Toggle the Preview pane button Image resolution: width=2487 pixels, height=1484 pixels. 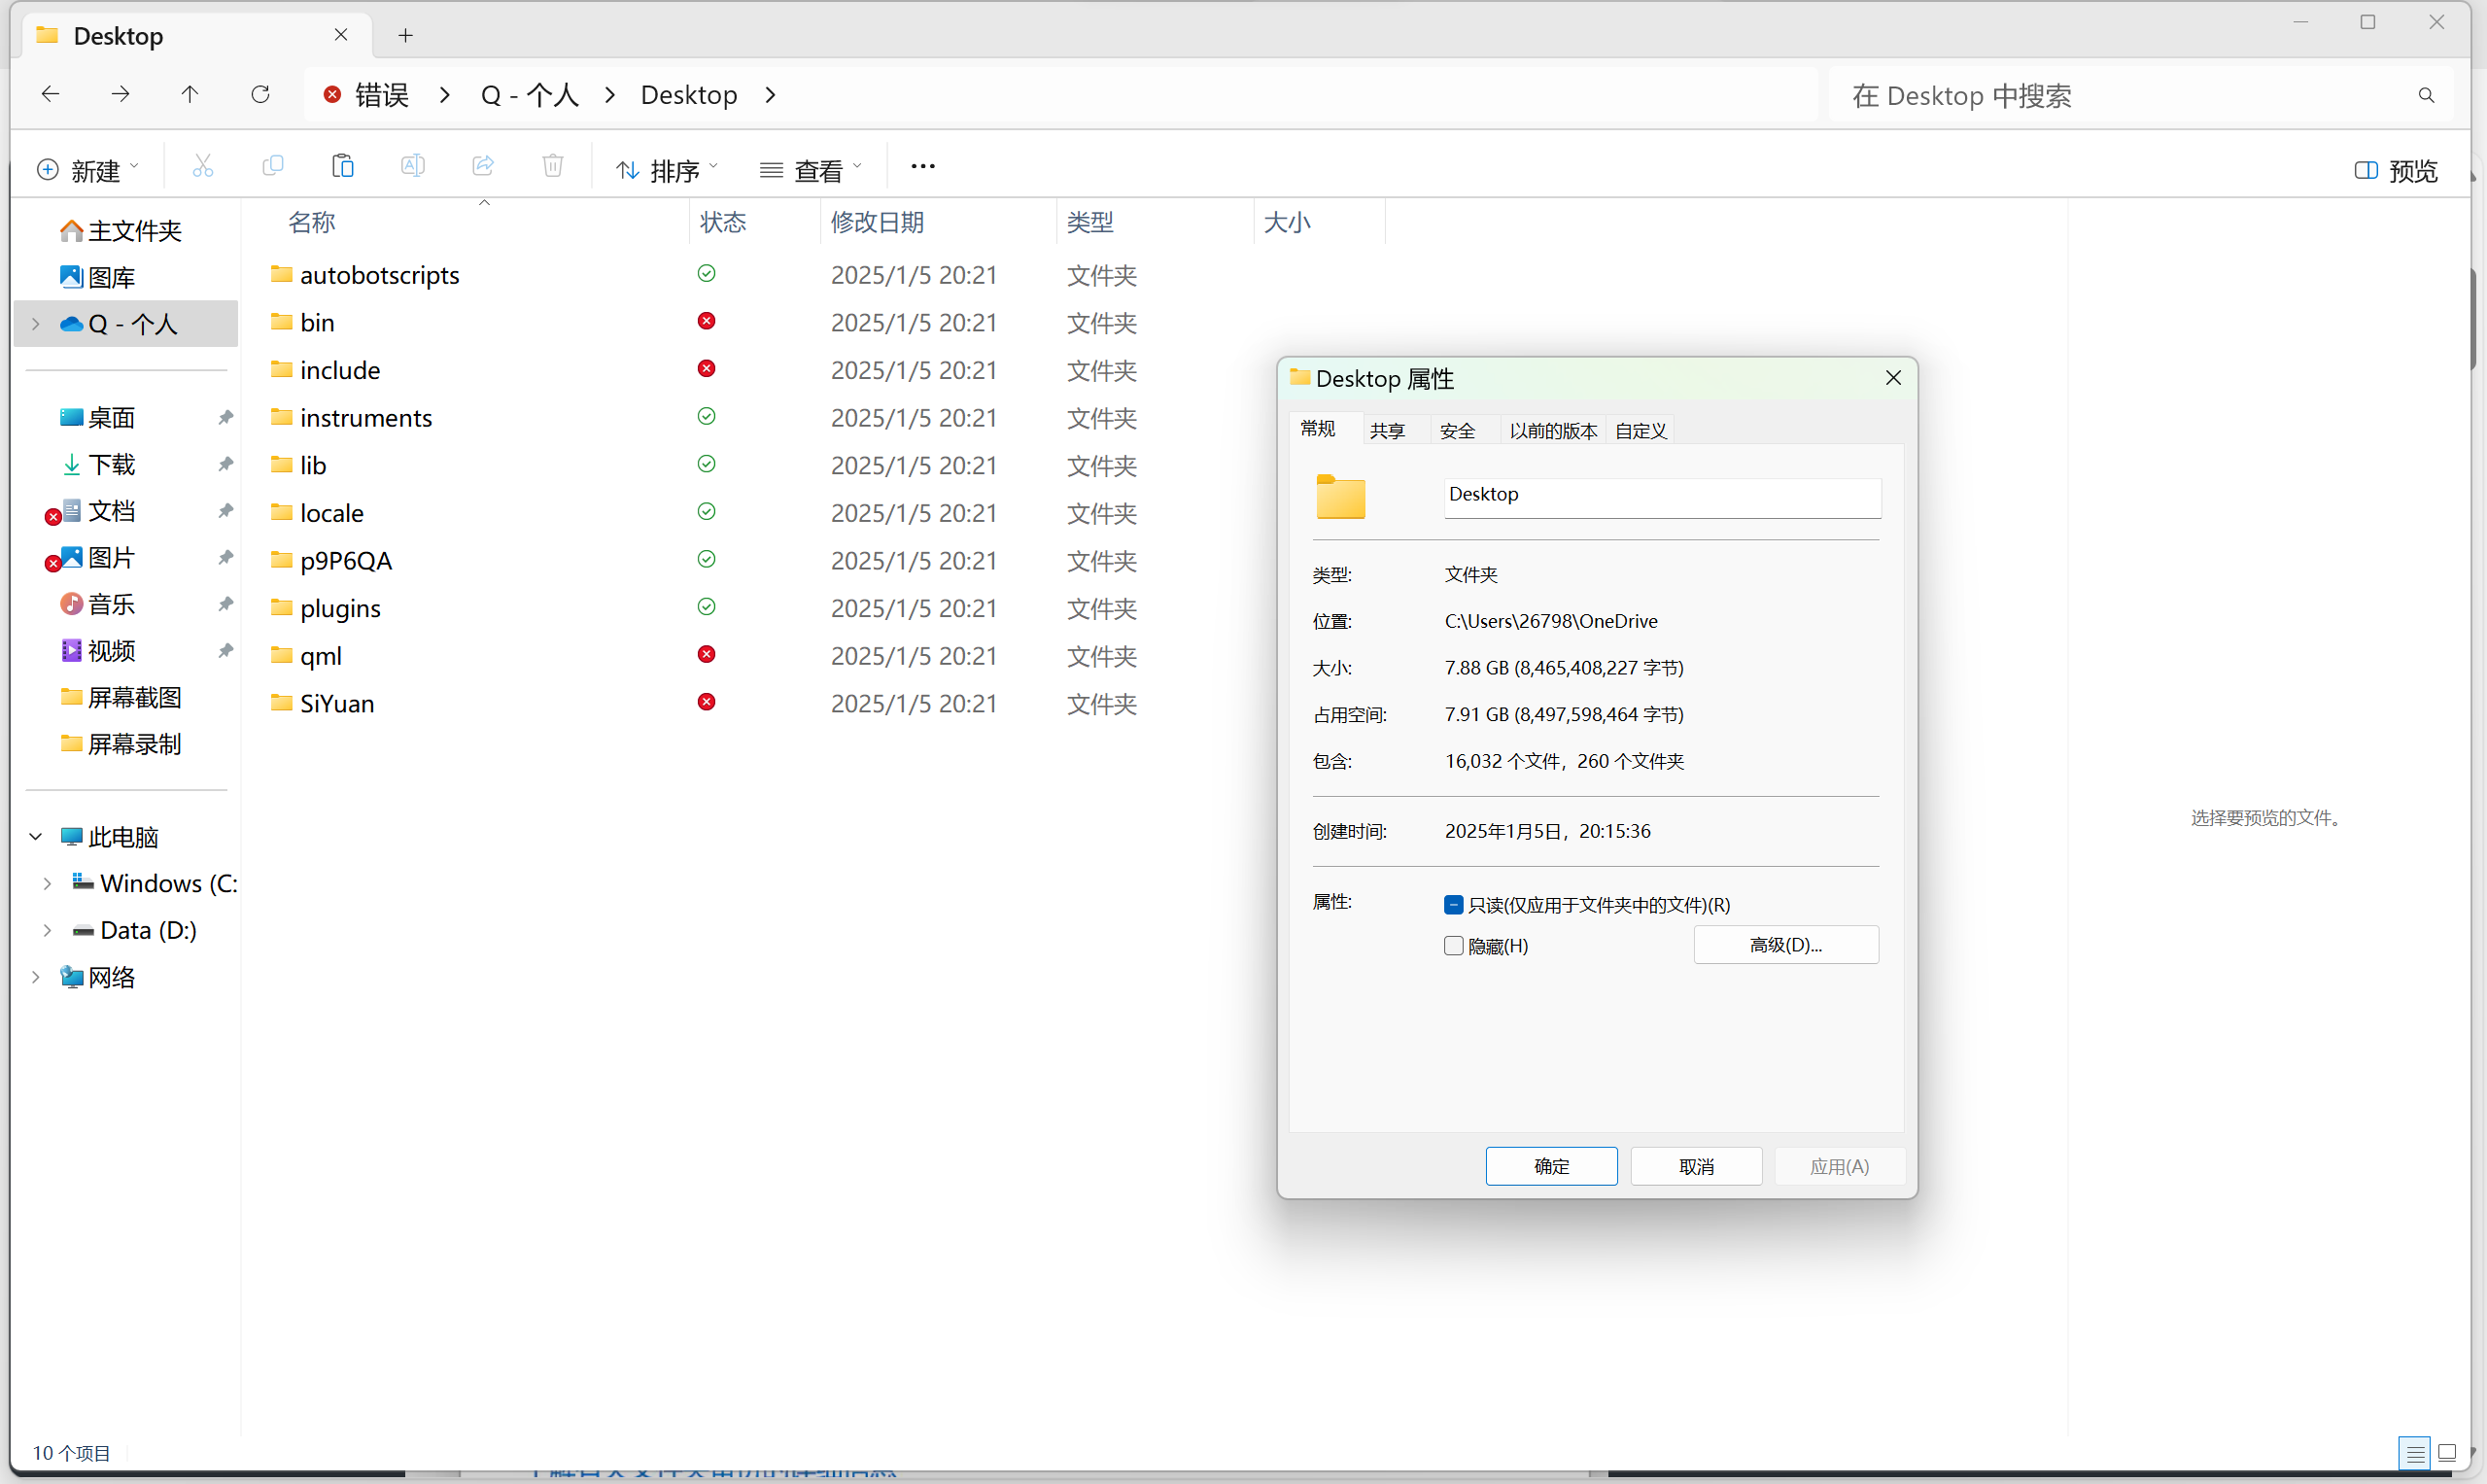click(2396, 171)
